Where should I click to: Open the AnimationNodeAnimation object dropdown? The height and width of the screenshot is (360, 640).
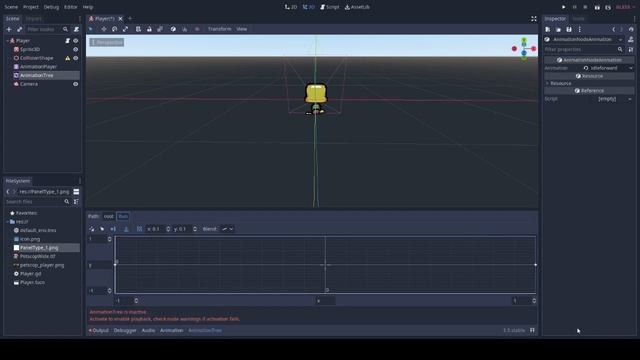[584, 40]
